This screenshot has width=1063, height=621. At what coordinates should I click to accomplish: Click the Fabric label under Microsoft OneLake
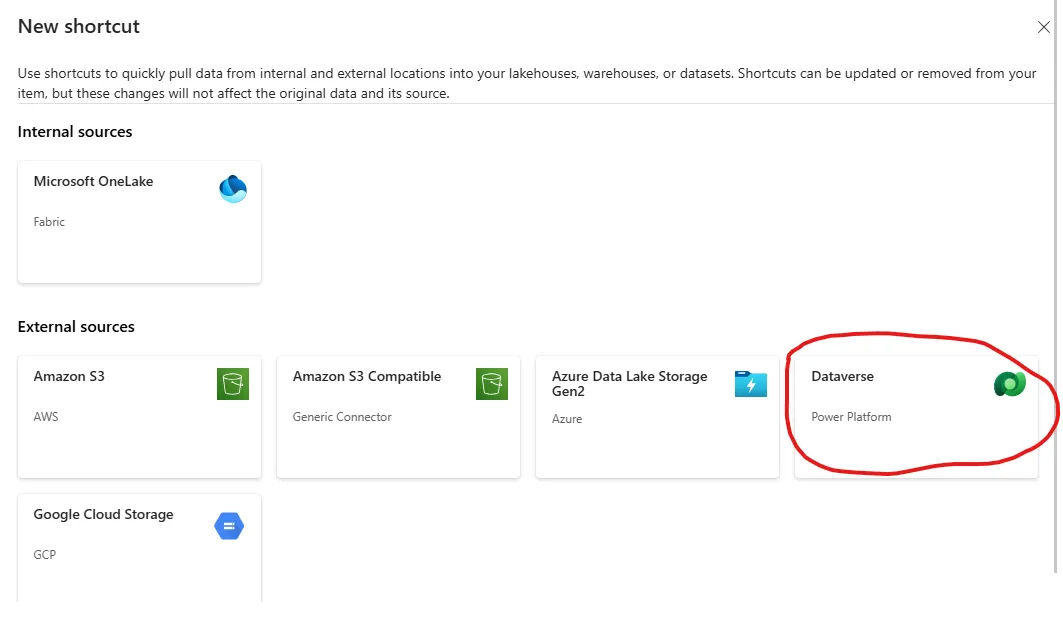pos(49,222)
